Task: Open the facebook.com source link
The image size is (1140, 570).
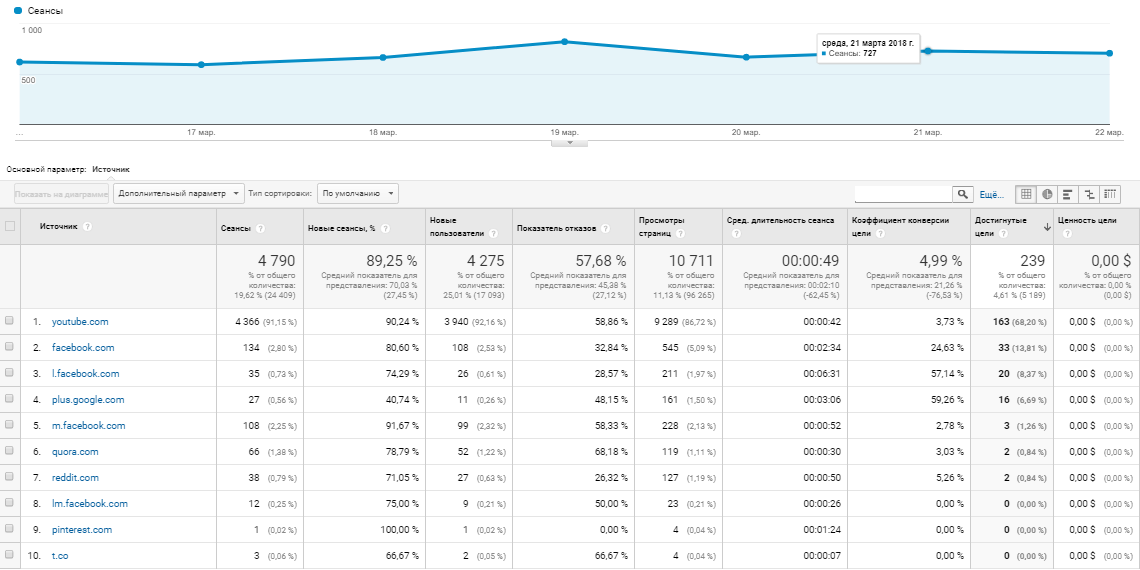Action: click(83, 348)
